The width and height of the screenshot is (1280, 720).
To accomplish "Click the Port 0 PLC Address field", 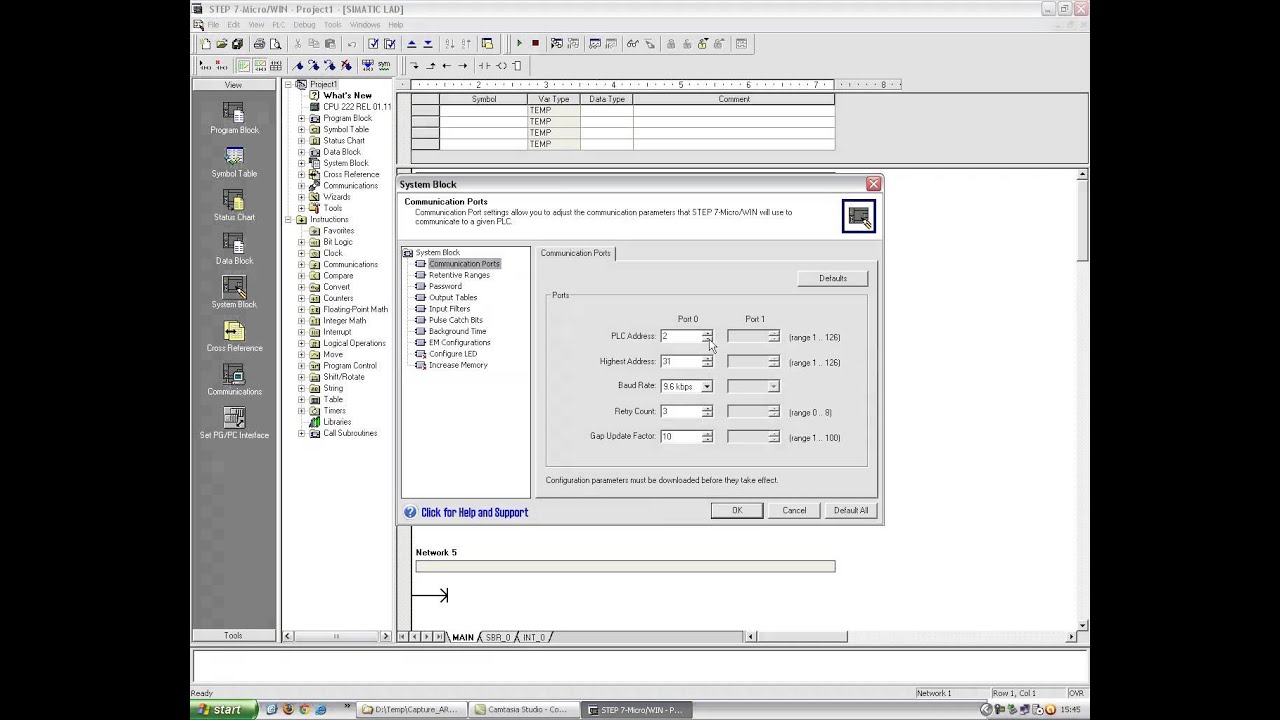I will click(x=680, y=337).
